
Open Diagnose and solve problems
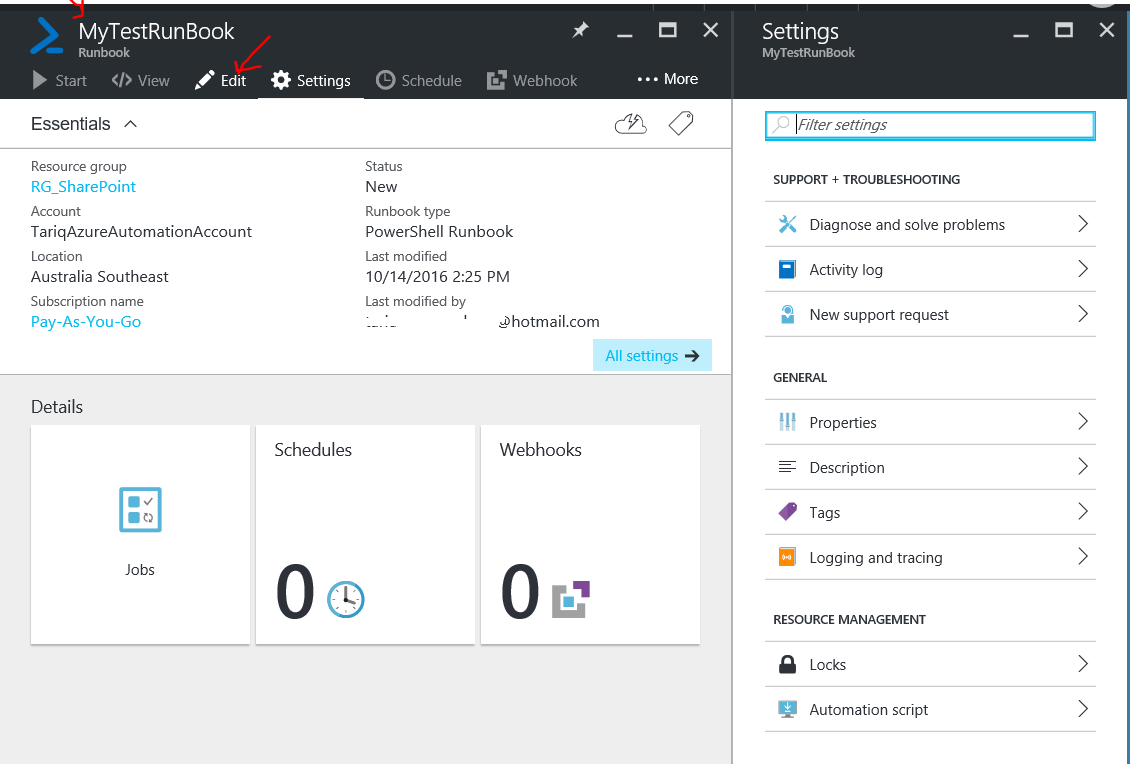930,225
